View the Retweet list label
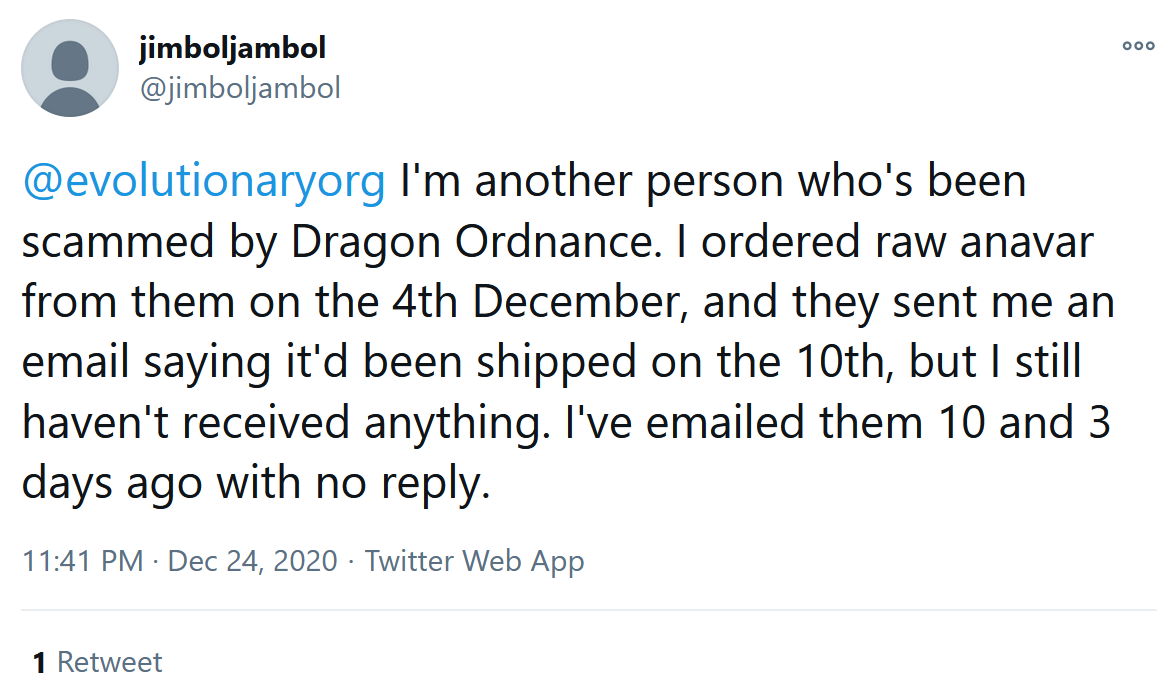This screenshot has height=694, width=1171. click(x=110, y=662)
